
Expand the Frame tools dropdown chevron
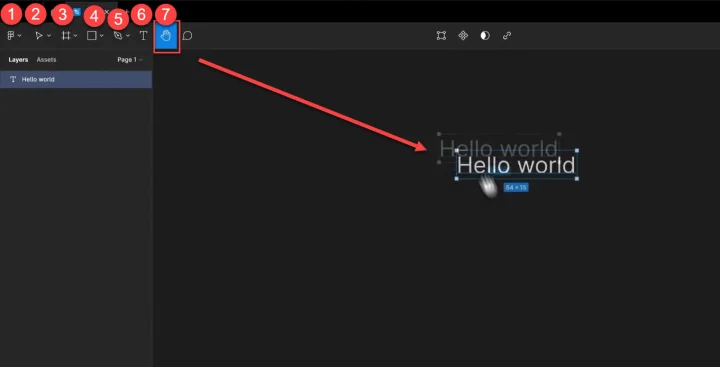(x=76, y=36)
